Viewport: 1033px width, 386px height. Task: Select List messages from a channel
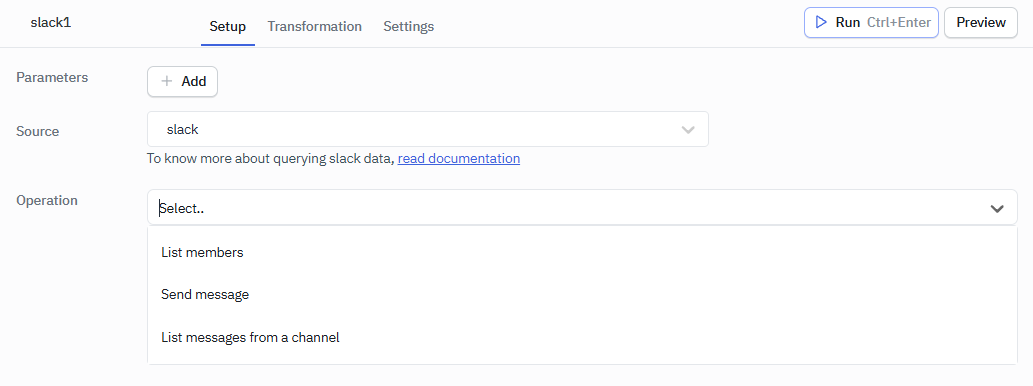pyautogui.click(x=582, y=338)
